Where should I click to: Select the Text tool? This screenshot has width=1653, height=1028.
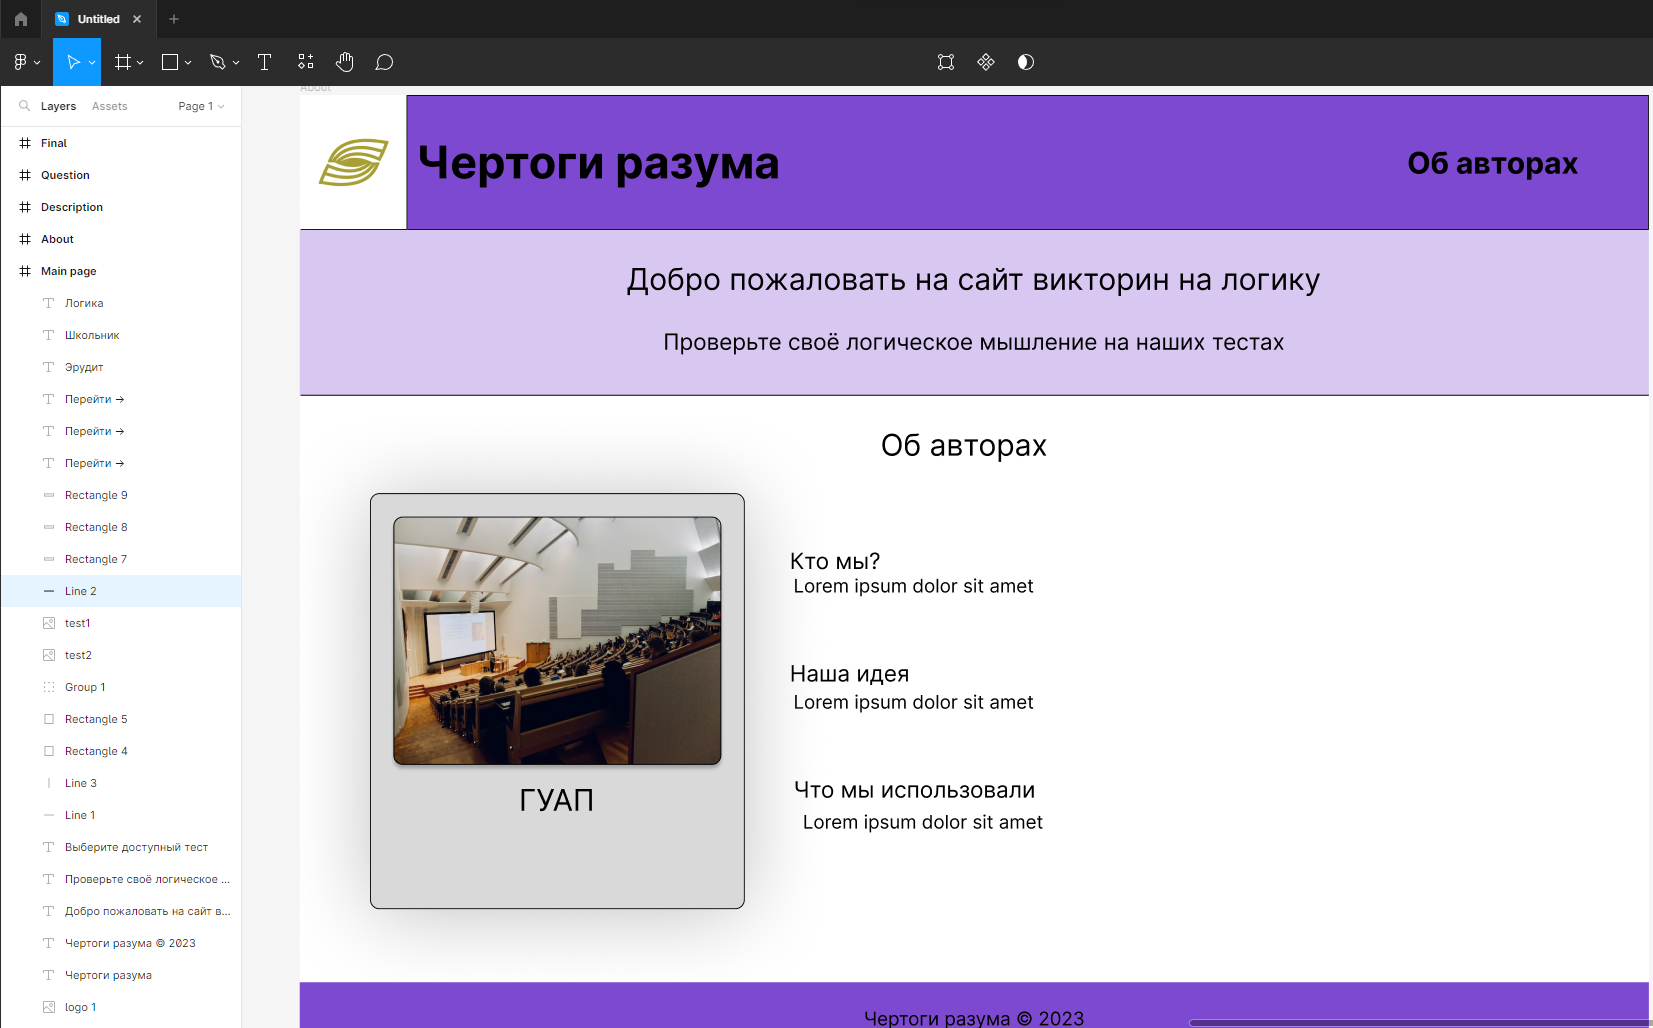pos(265,62)
